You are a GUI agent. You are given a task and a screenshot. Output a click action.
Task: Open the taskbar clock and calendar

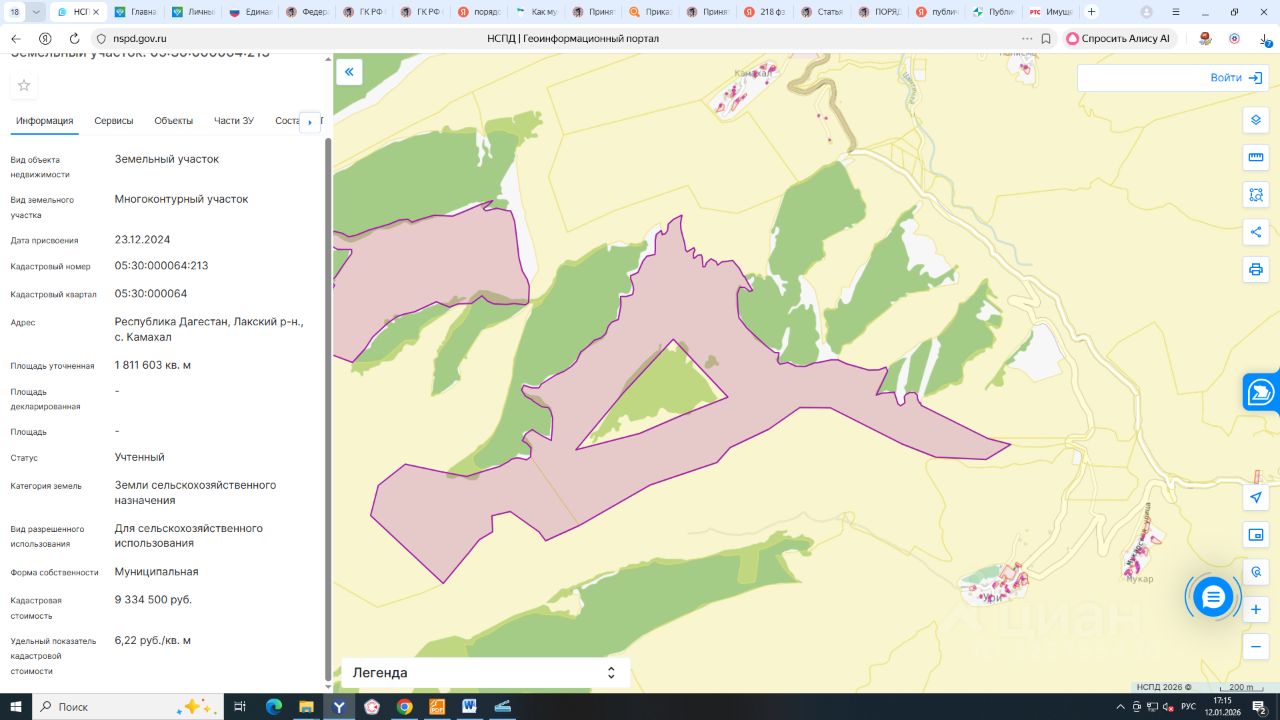[1223, 707]
